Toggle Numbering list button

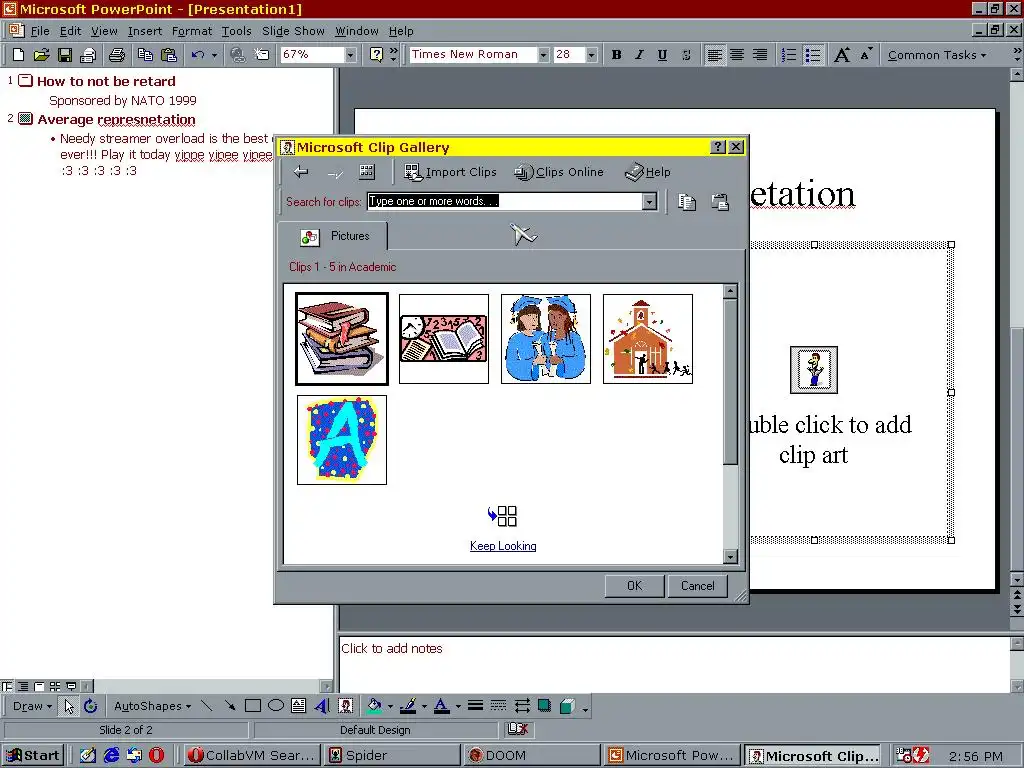pos(789,55)
